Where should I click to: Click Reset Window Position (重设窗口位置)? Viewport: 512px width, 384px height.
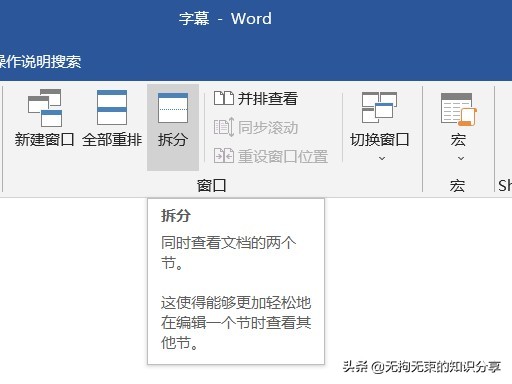click(x=271, y=156)
